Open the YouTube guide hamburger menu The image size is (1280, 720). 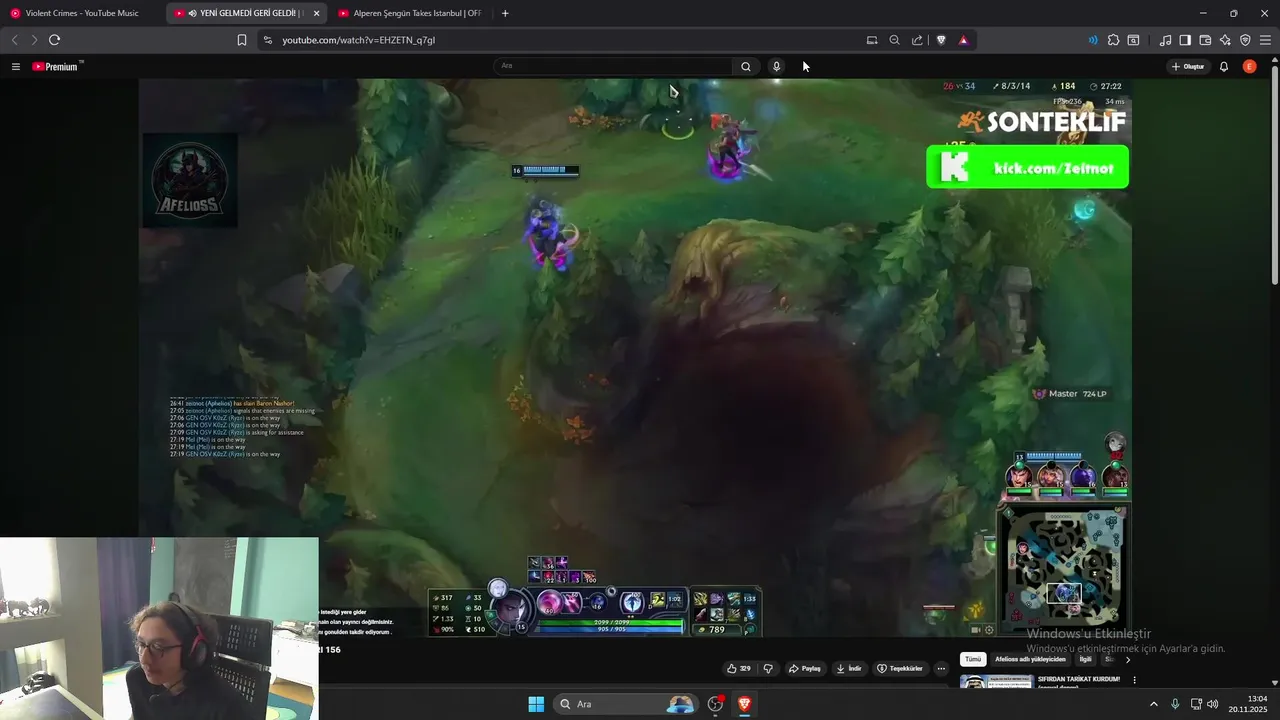[16, 66]
